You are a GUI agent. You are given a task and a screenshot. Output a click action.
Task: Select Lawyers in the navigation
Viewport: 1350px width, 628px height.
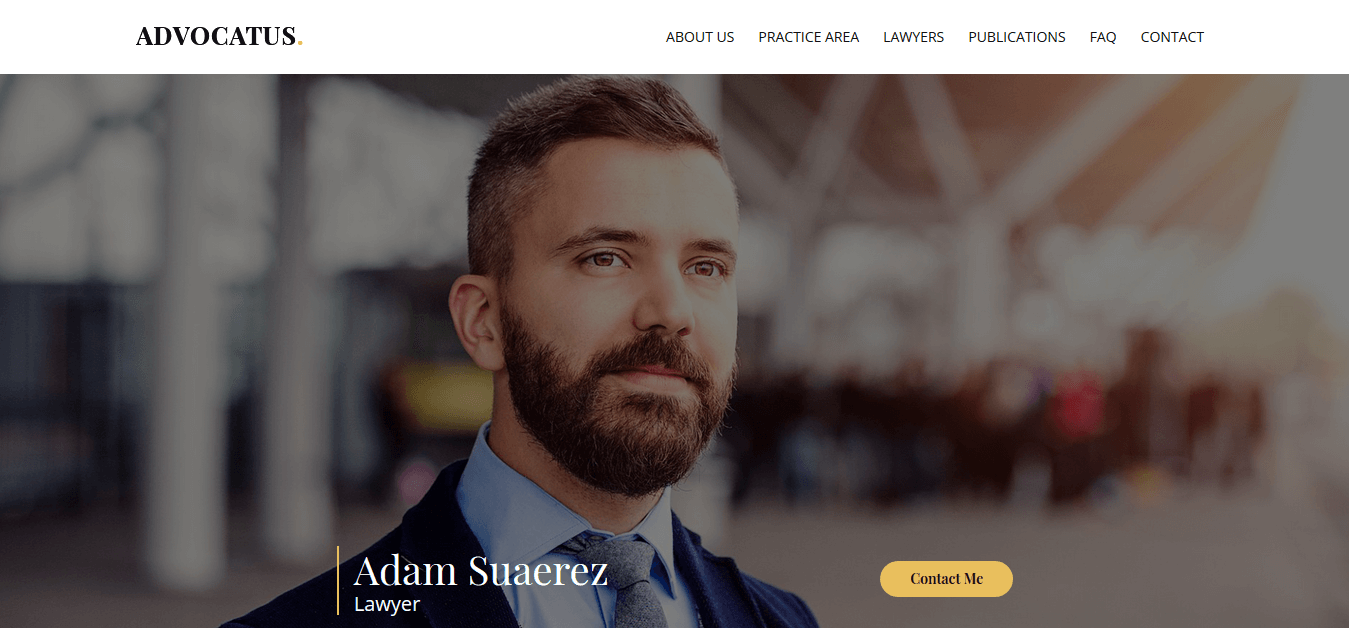coord(913,37)
